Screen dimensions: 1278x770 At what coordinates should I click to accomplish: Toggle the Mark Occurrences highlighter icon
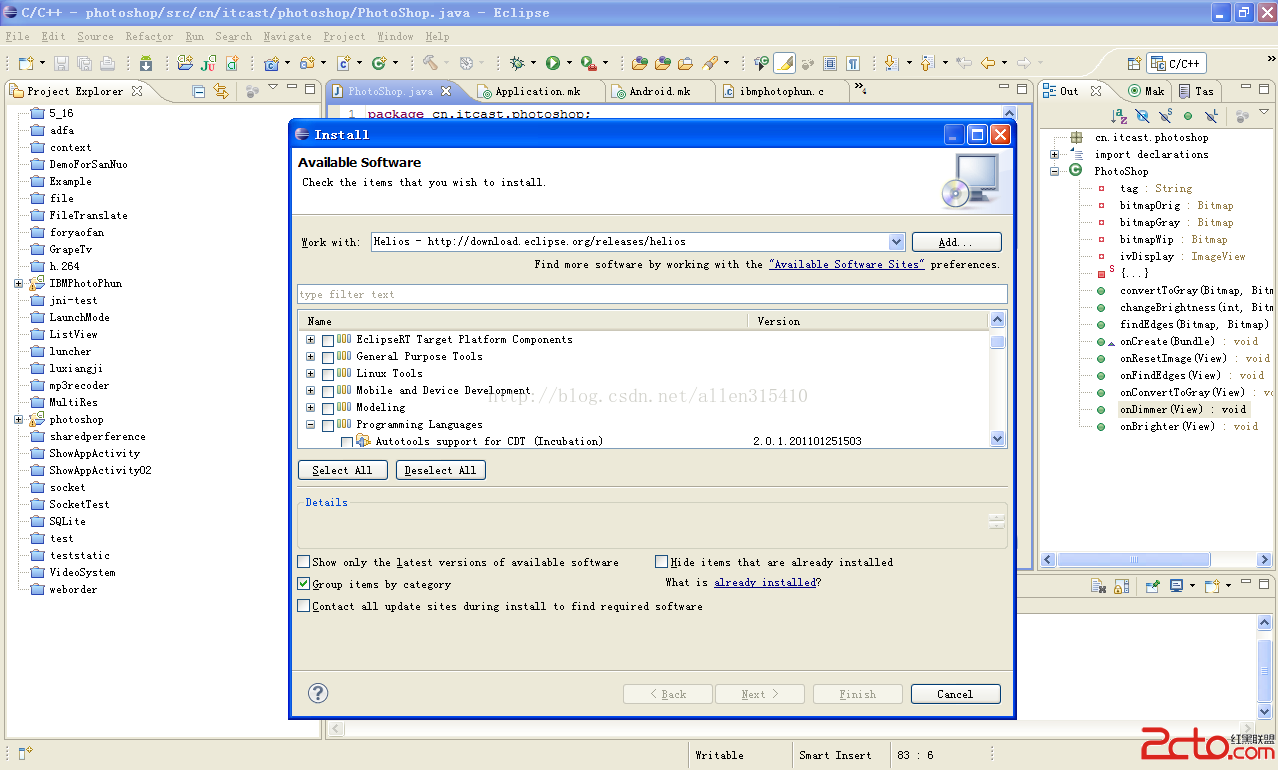point(785,63)
